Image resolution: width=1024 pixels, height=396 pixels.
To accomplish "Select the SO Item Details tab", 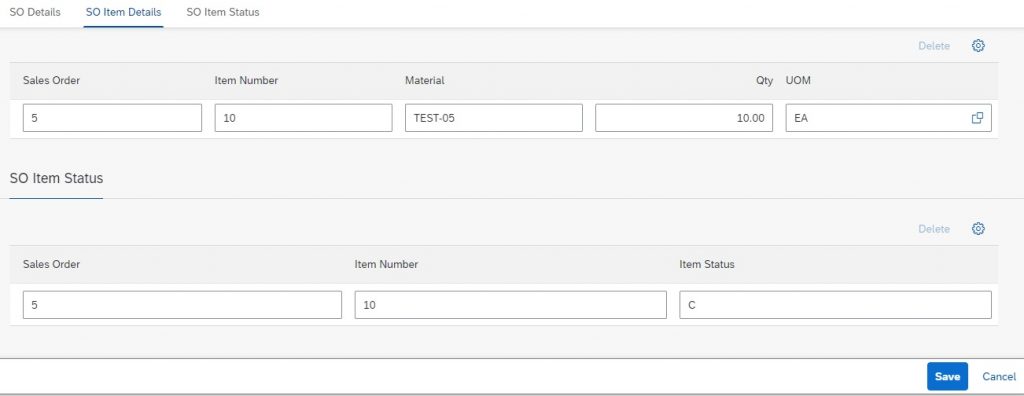I will pos(123,12).
